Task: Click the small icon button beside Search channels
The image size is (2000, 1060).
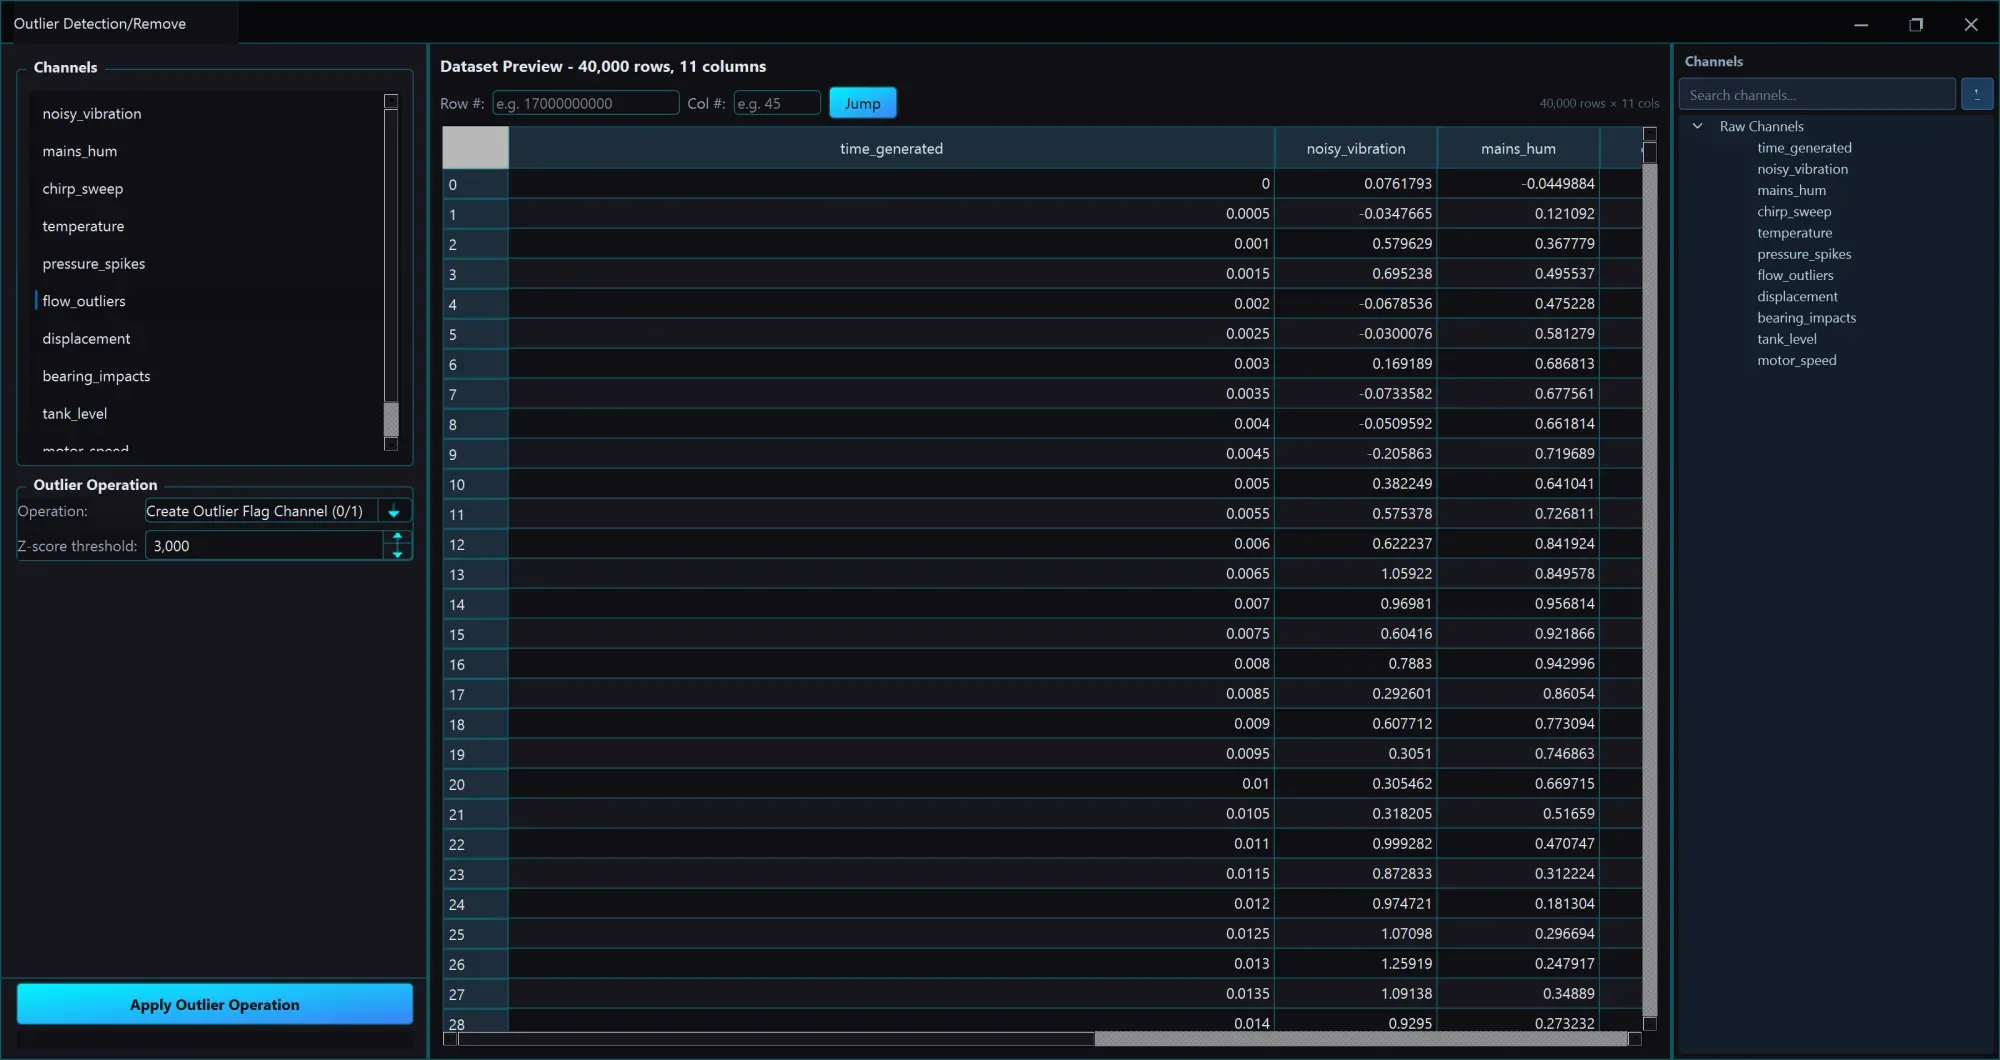Action: tap(1976, 95)
